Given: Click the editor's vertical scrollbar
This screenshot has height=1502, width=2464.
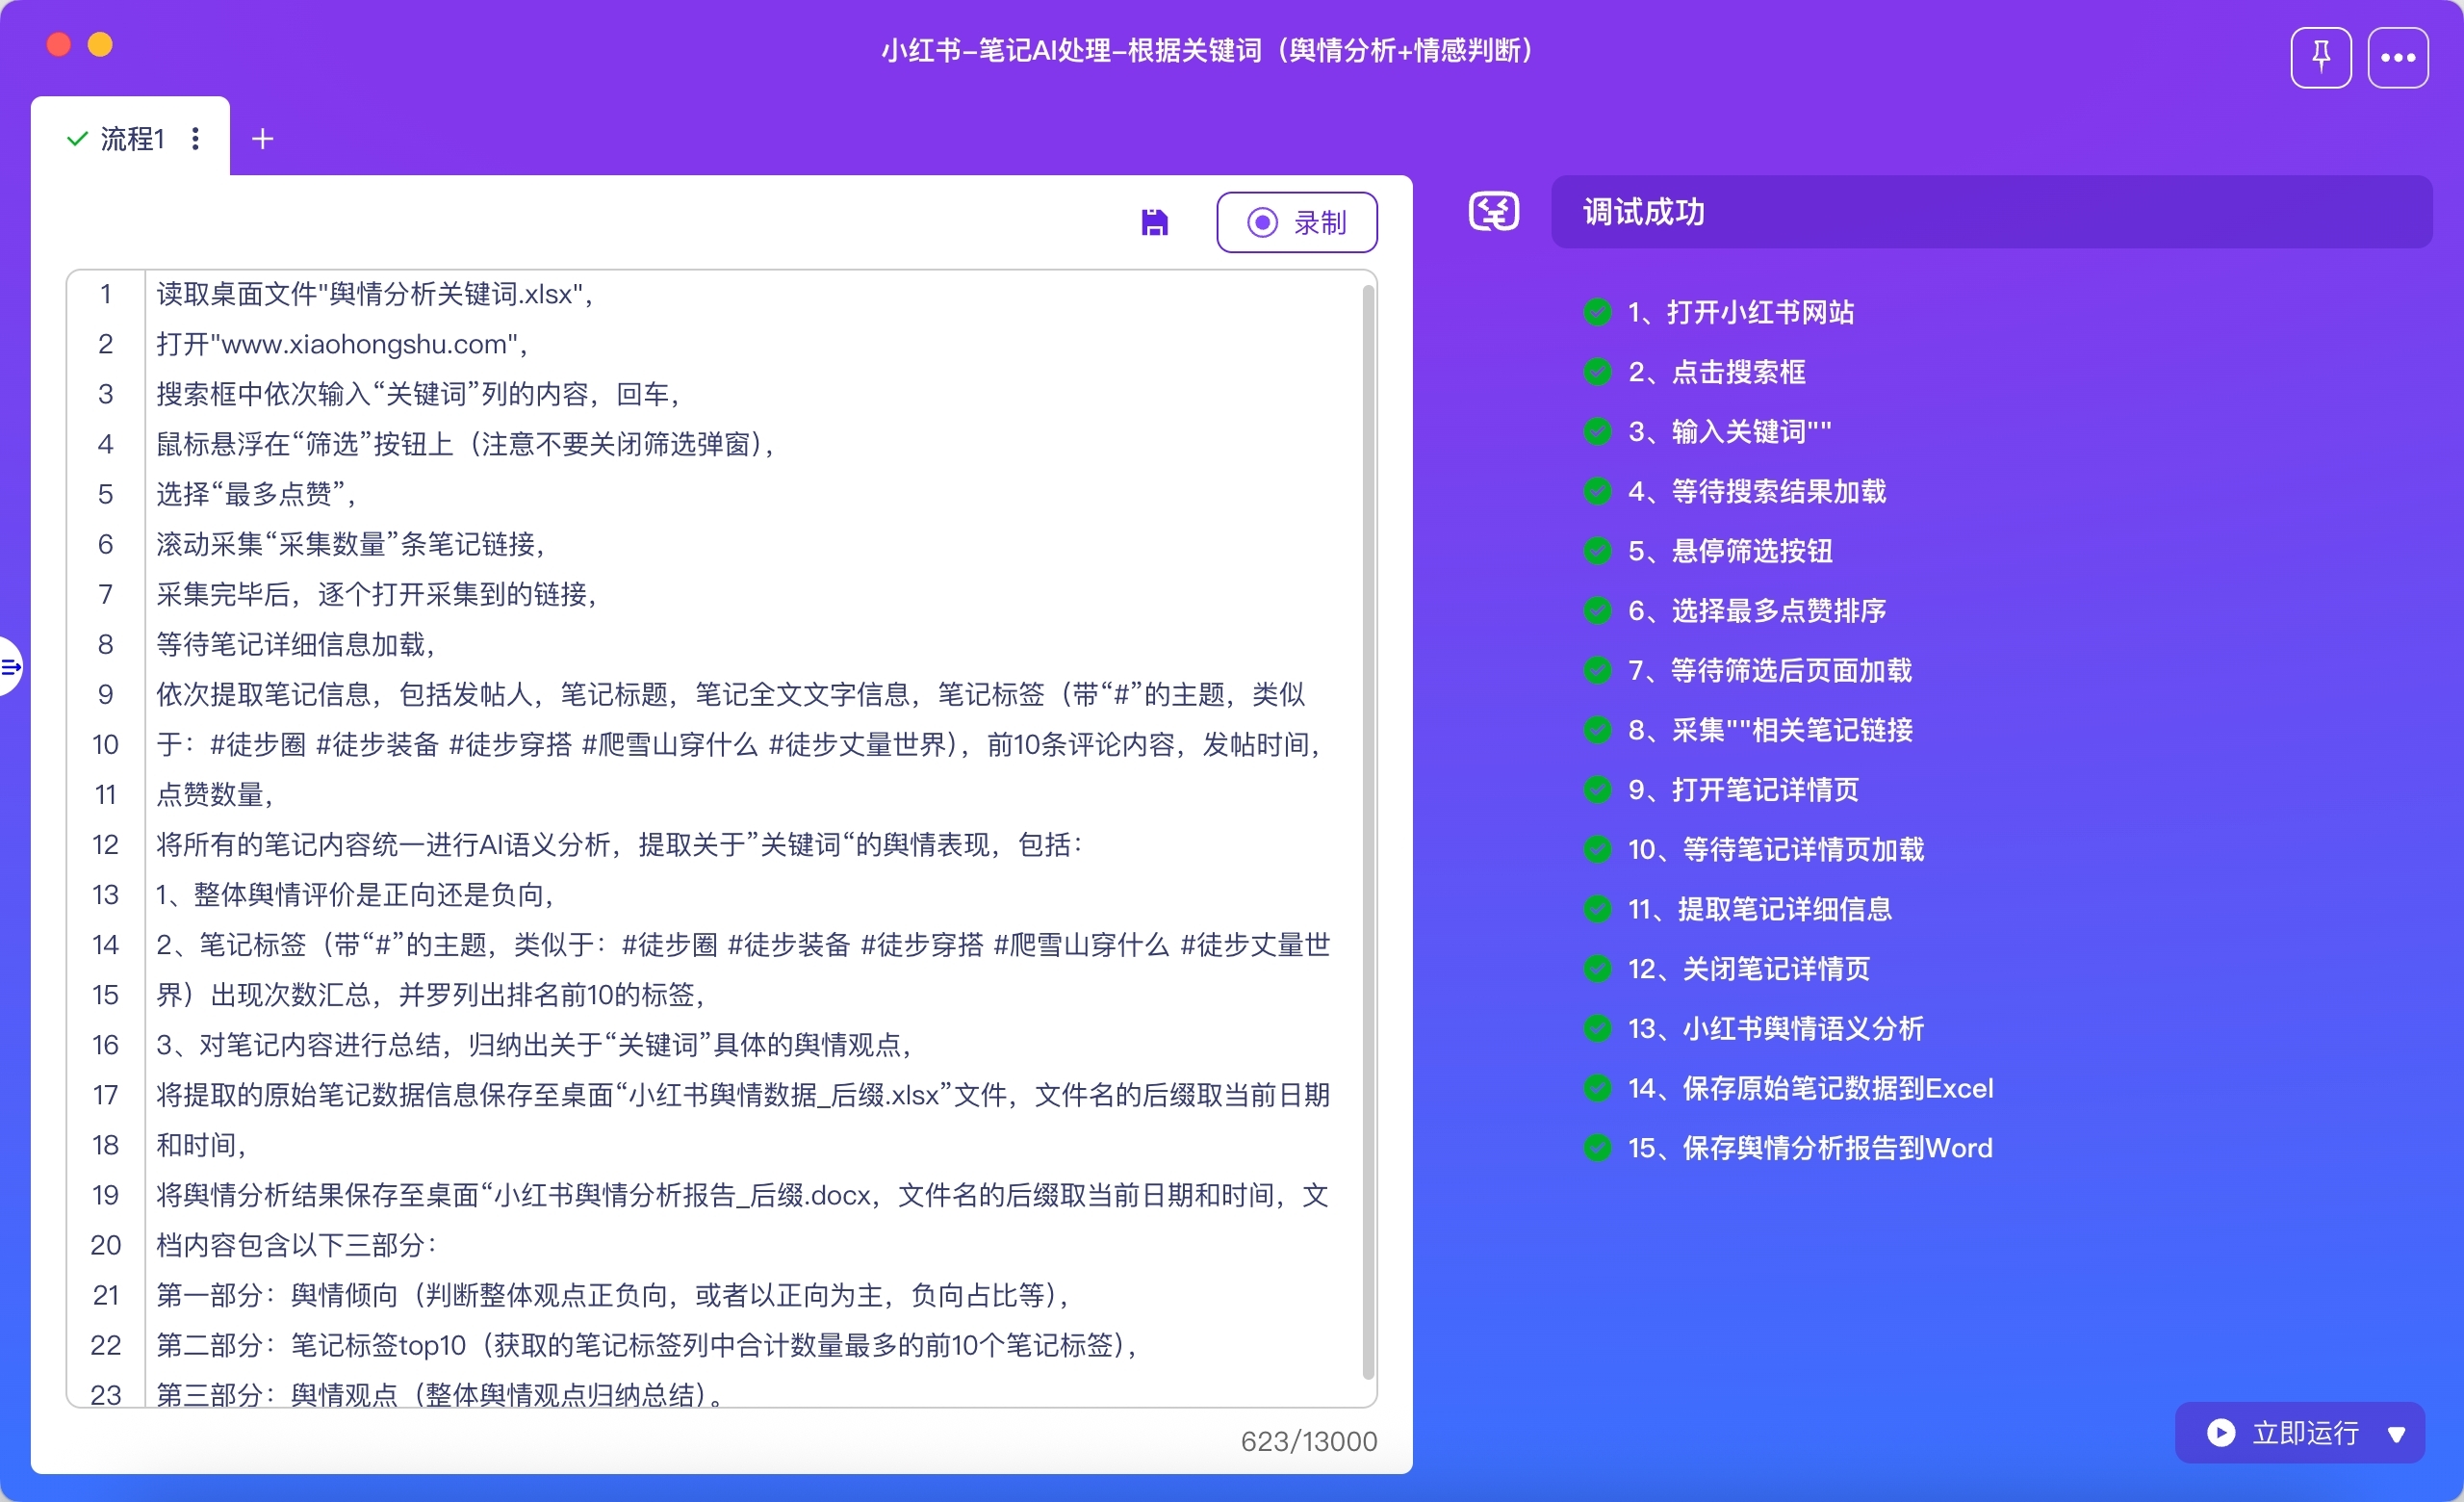Looking at the screenshot, I should click(x=1367, y=830).
